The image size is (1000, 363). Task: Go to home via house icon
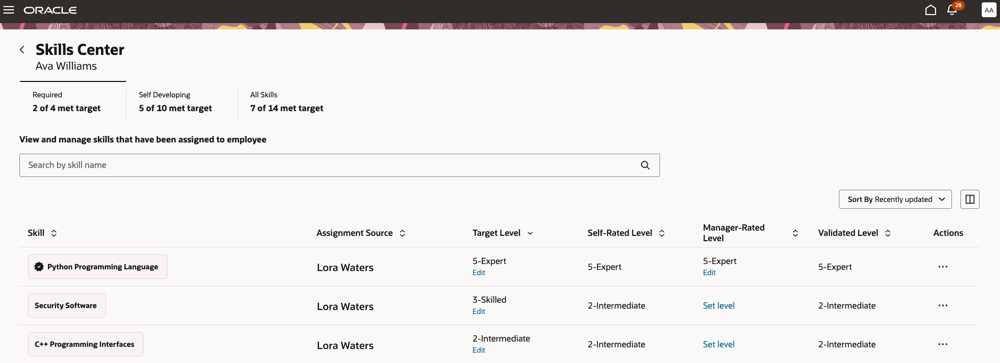pyautogui.click(x=930, y=10)
